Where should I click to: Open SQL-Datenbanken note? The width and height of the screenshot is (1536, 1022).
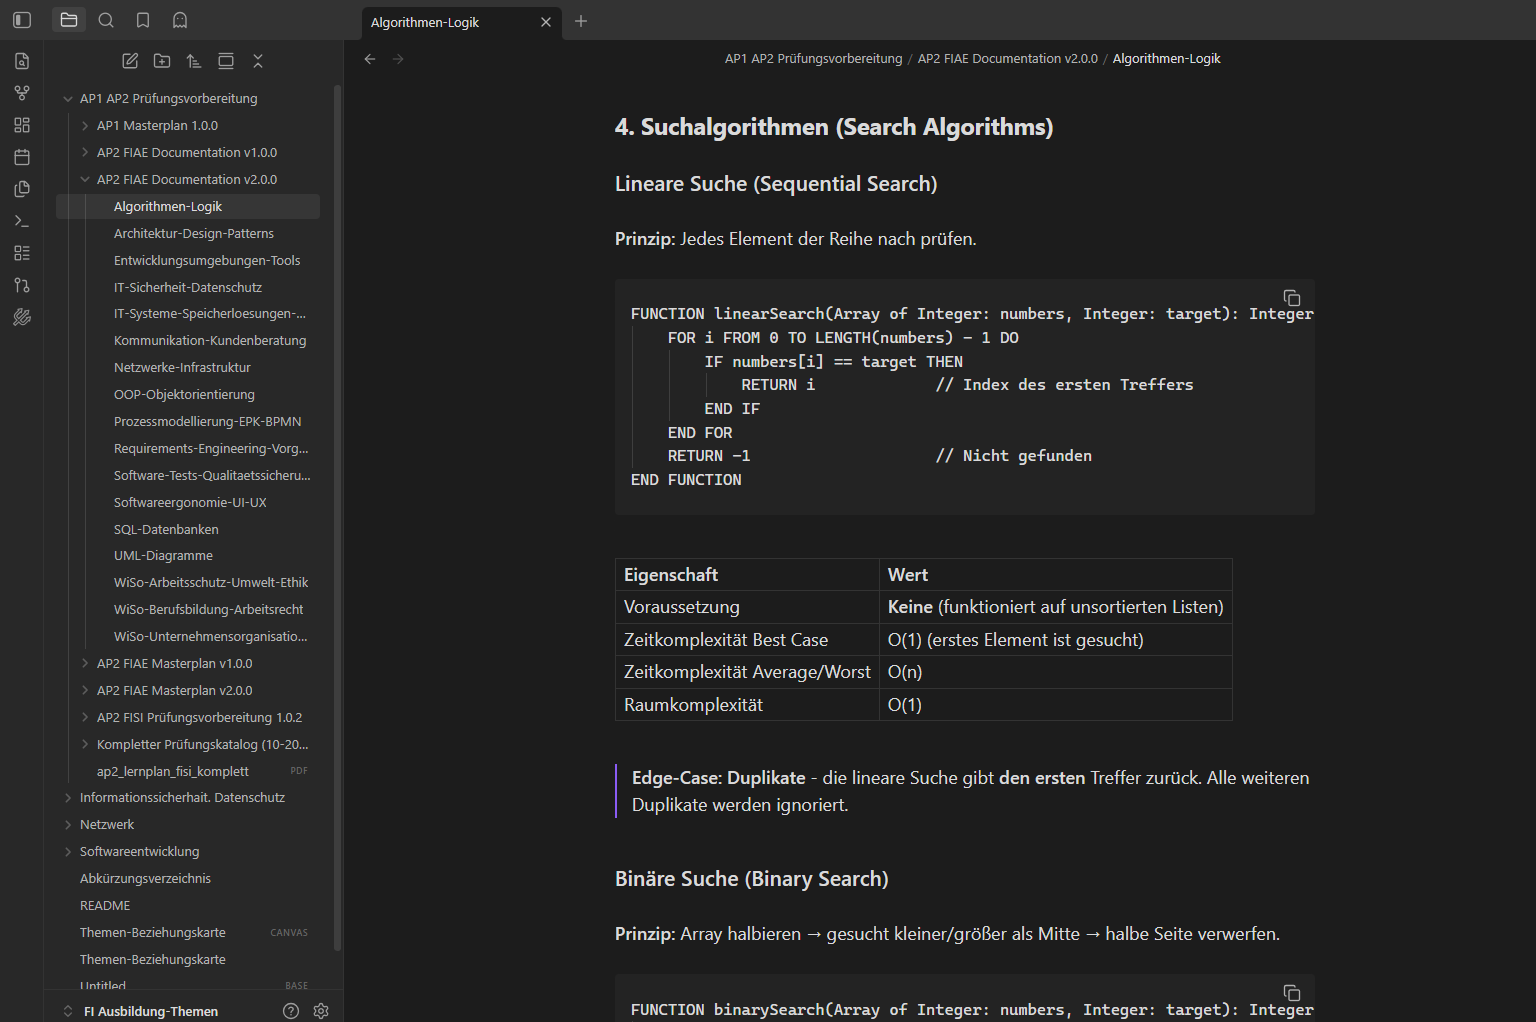tap(166, 529)
